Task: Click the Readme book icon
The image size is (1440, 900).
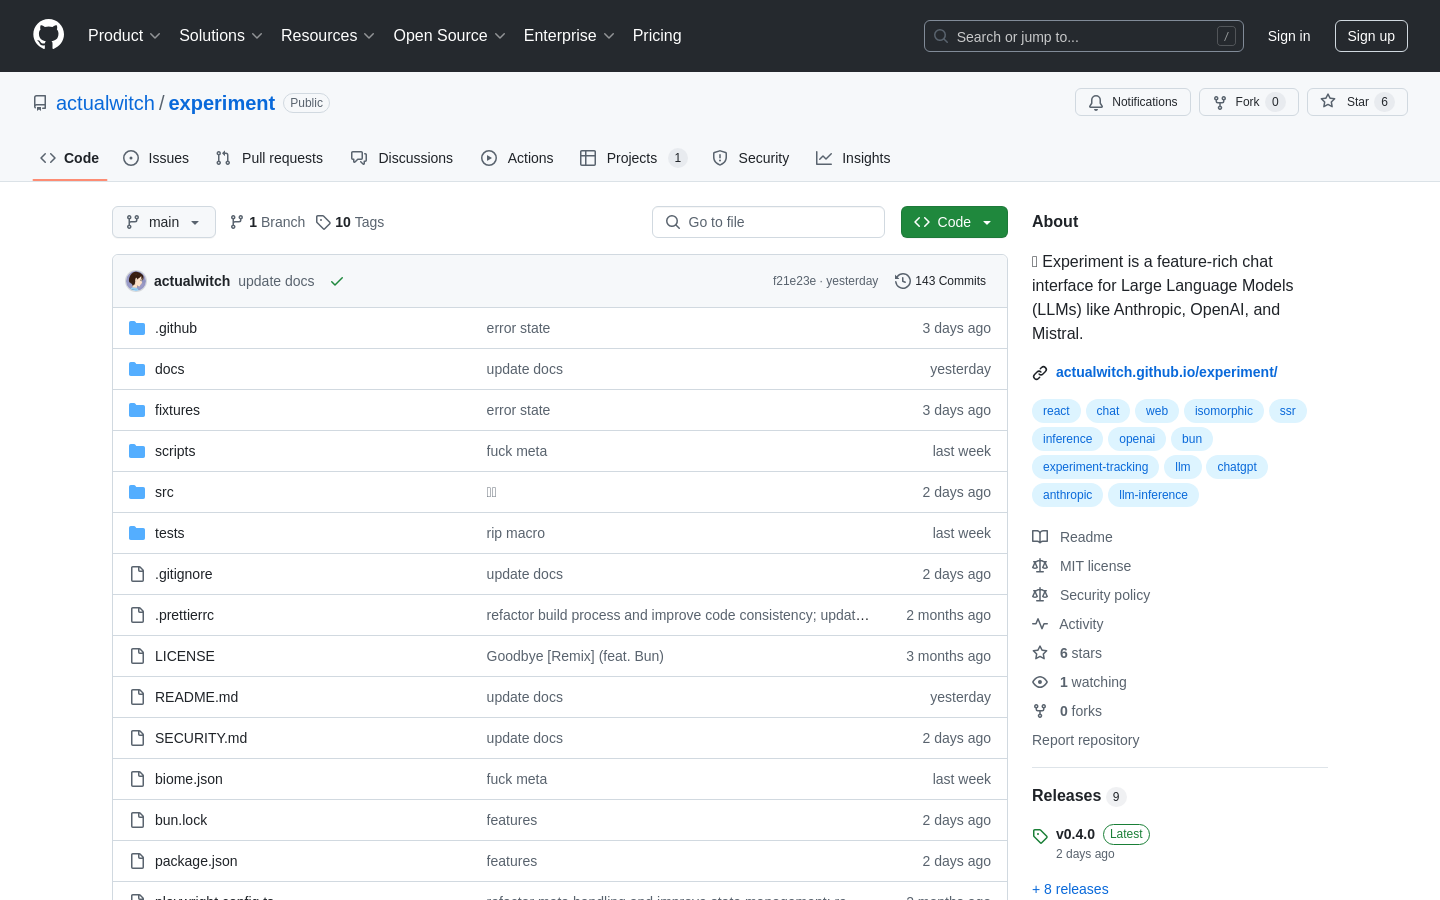Action: pos(1040,537)
